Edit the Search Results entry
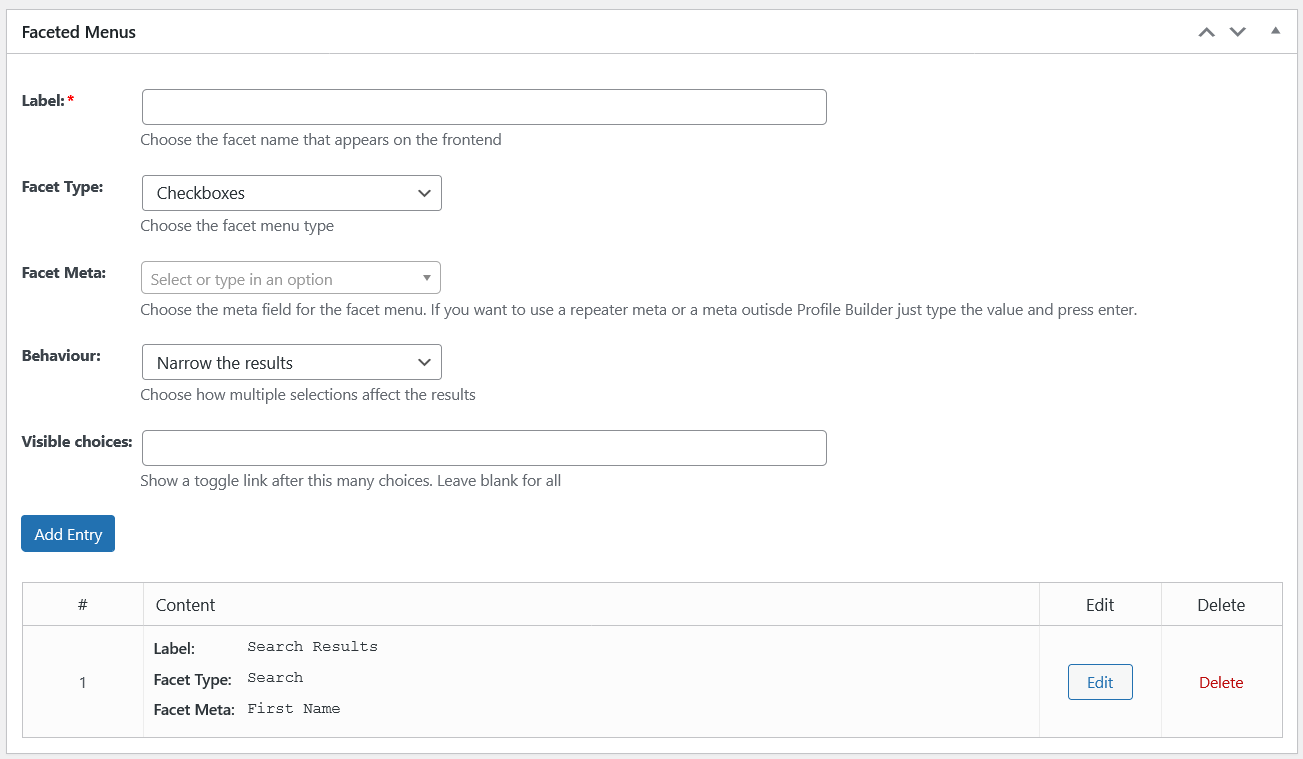 tap(1100, 682)
